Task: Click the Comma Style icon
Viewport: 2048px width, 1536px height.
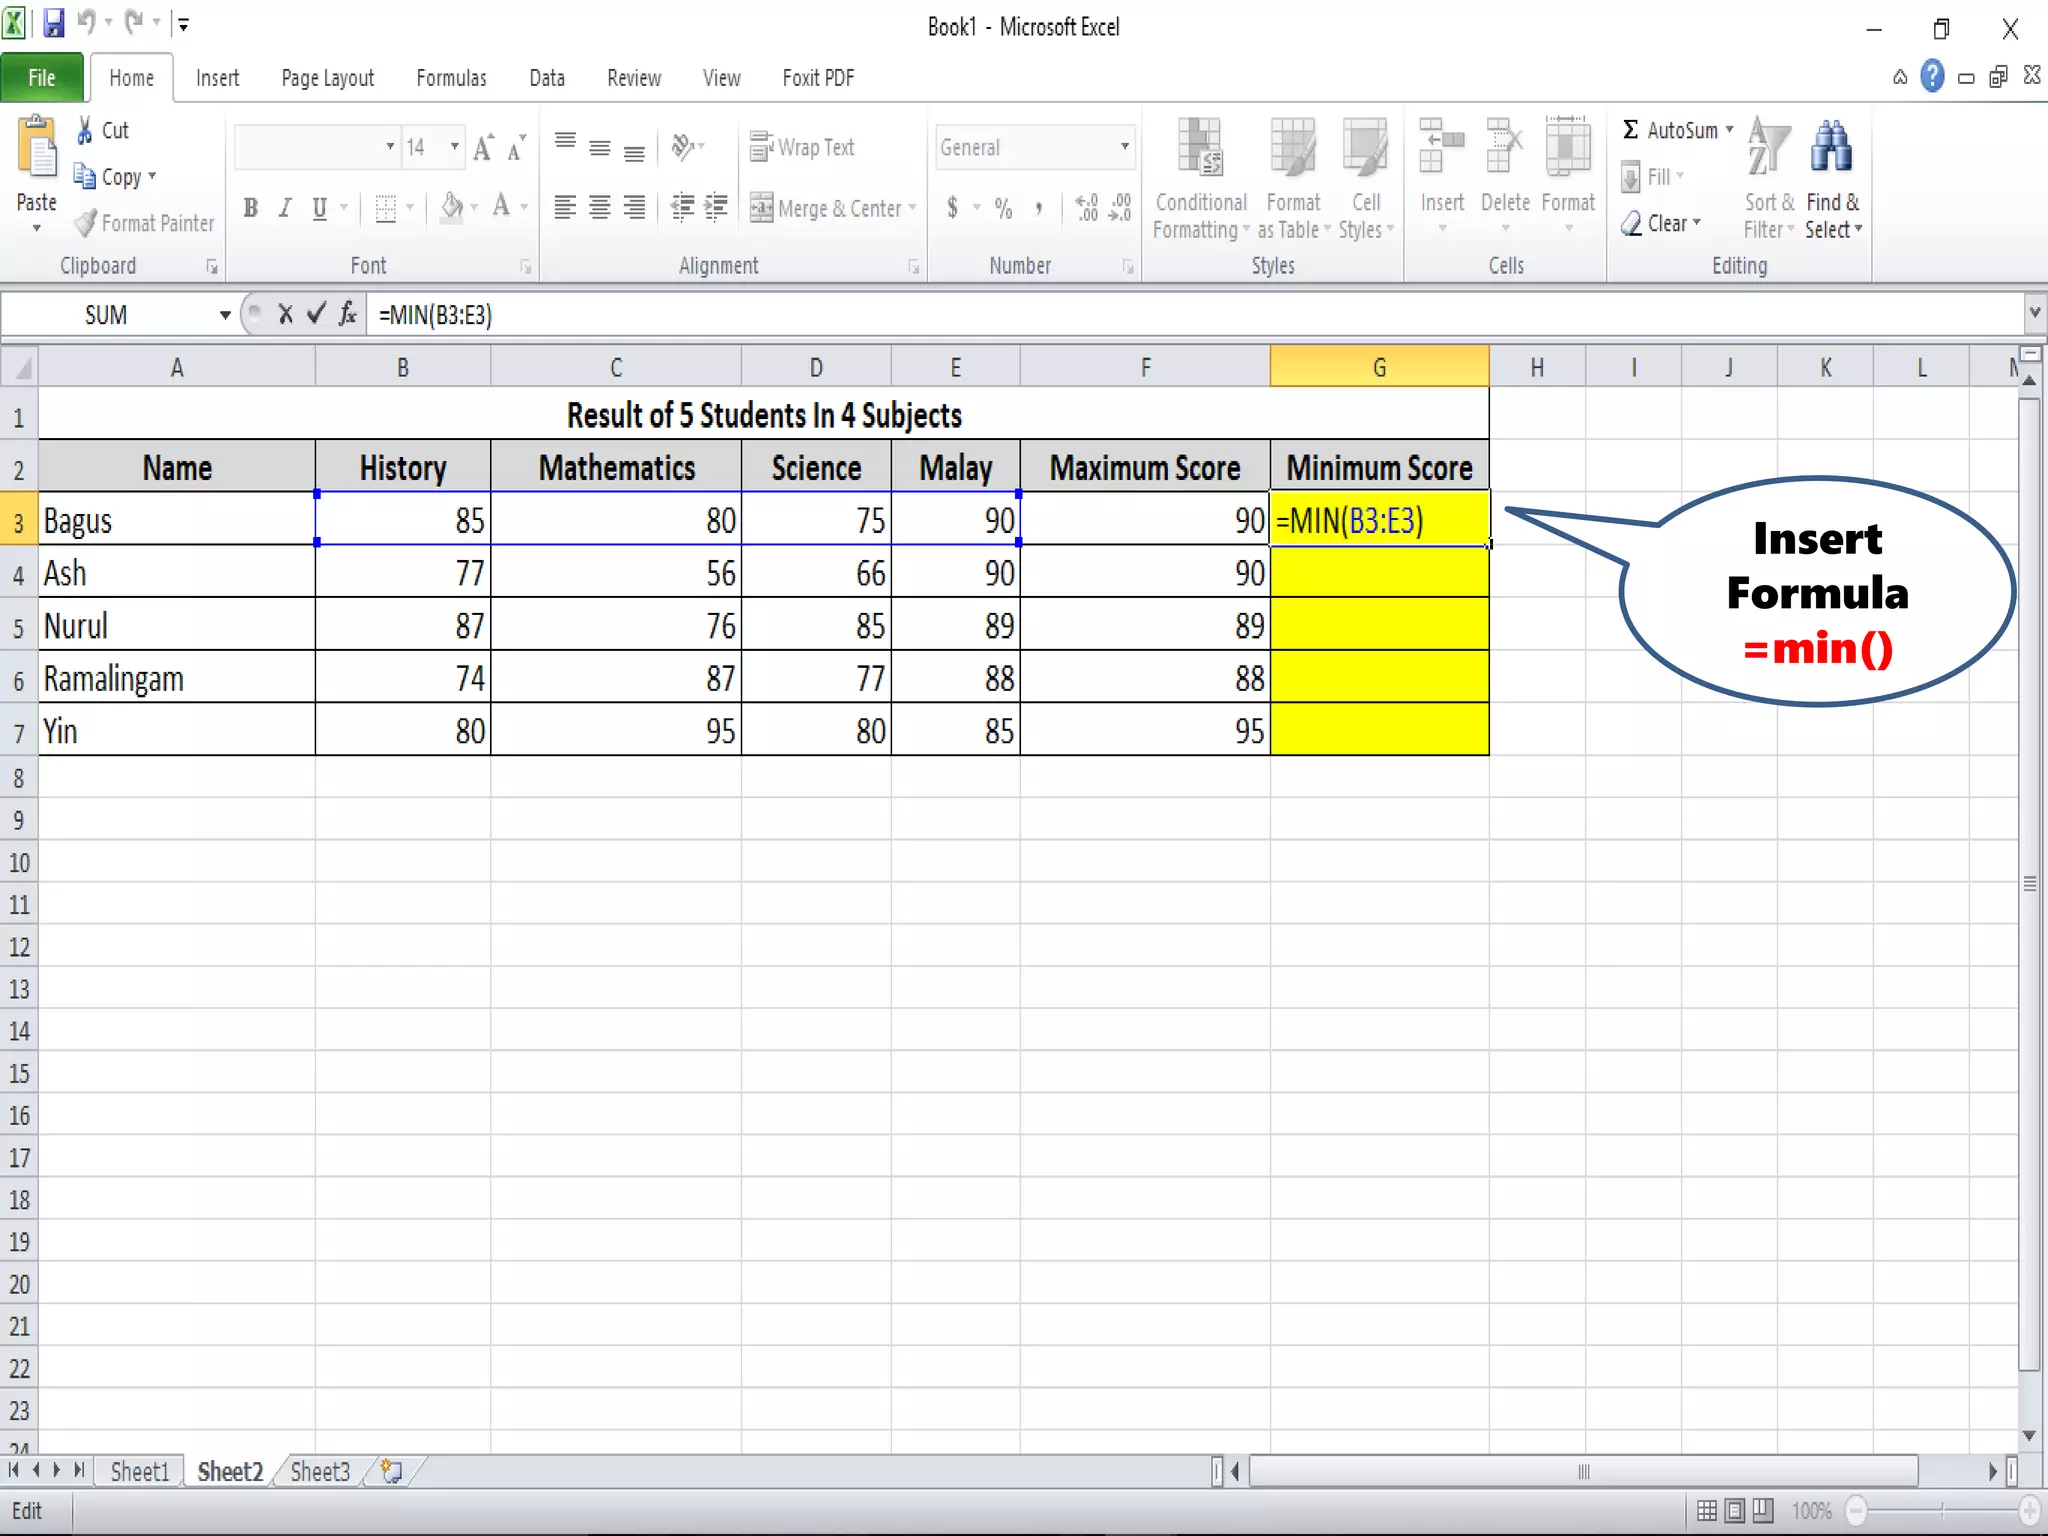Action: (1039, 208)
